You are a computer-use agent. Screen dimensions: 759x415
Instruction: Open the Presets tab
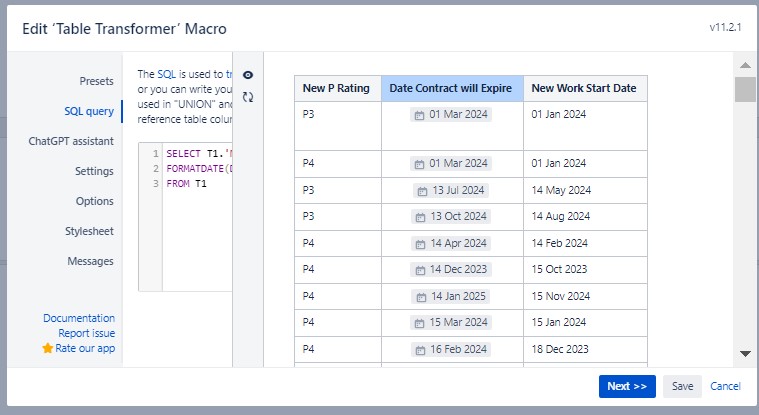[x=96, y=81]
